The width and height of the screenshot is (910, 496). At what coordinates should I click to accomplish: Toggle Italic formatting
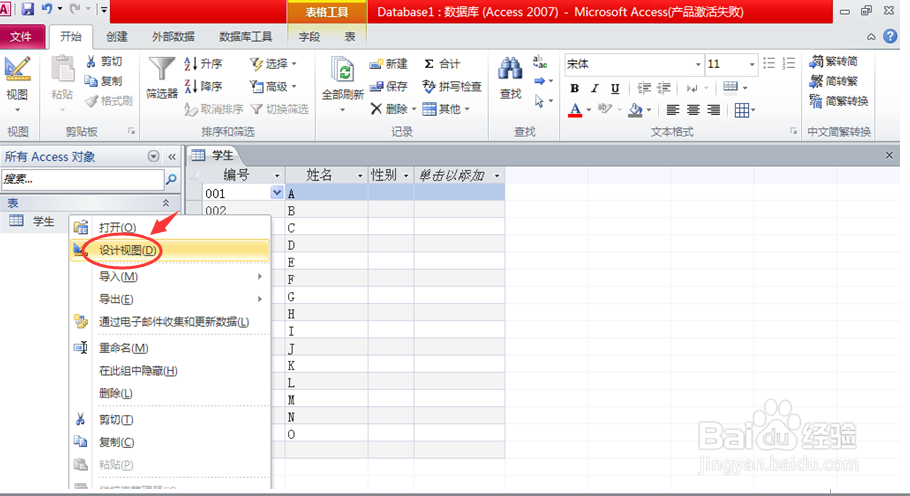click(x=595, y=88)
